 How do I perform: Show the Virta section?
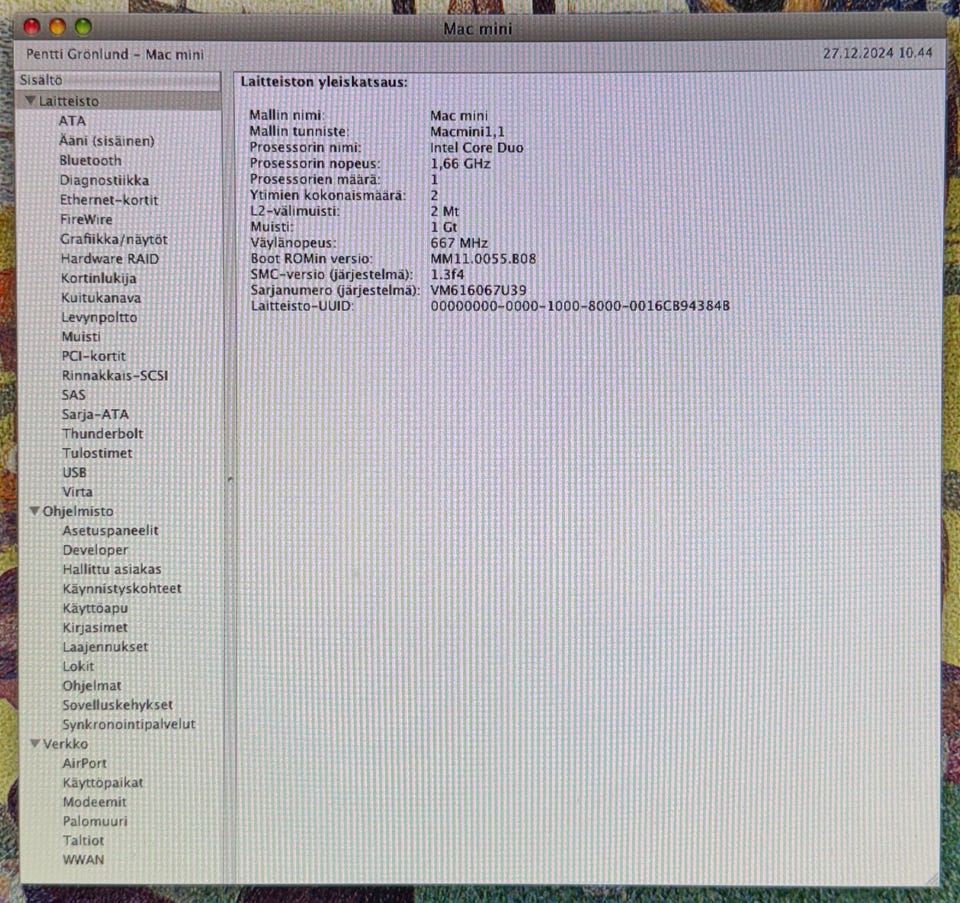pyautogui.click(x=77, y=492)
